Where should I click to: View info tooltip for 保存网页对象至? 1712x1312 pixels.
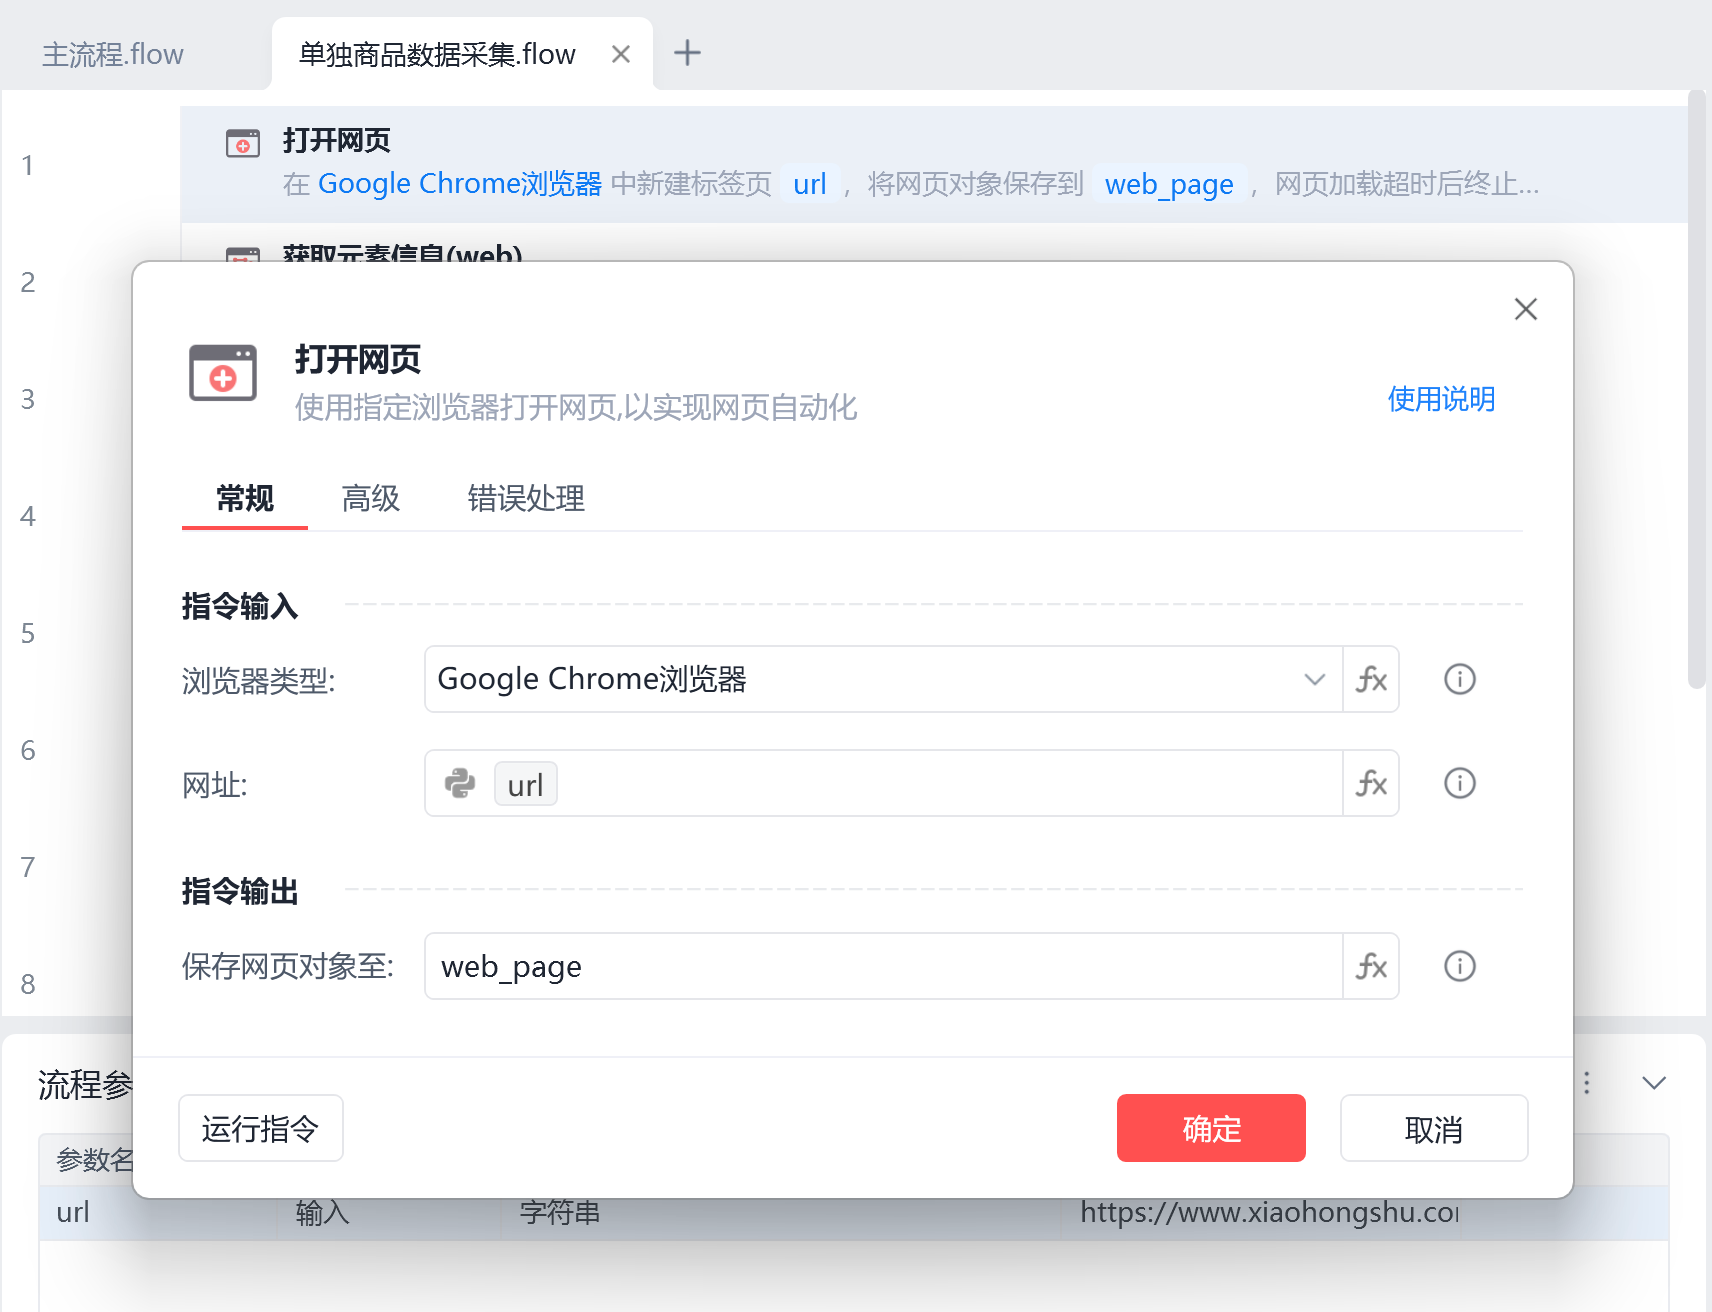point(1459,966)
